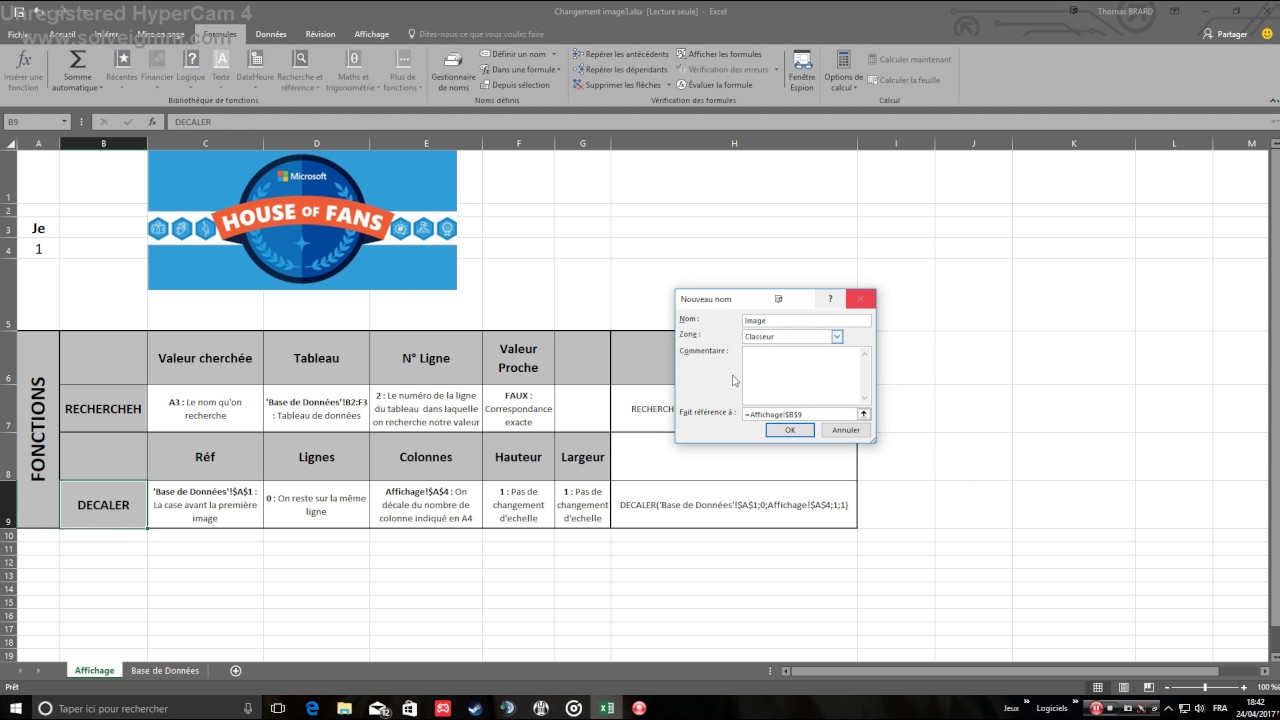Click the Fait référence à field

point(800,414)
